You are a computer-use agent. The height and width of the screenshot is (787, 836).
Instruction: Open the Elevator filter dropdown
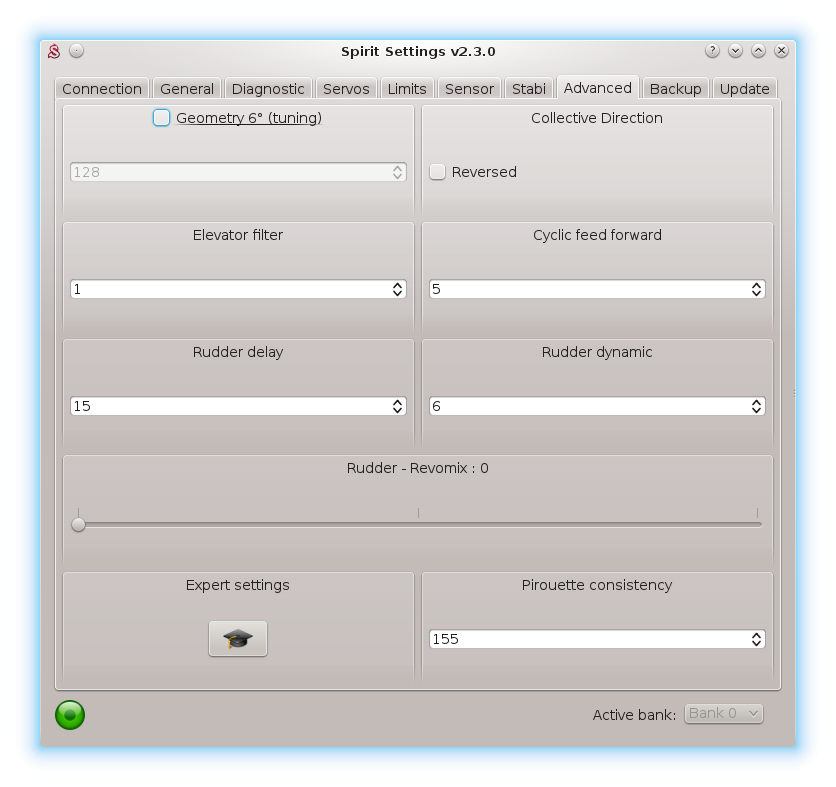click(x=238, y=289)
